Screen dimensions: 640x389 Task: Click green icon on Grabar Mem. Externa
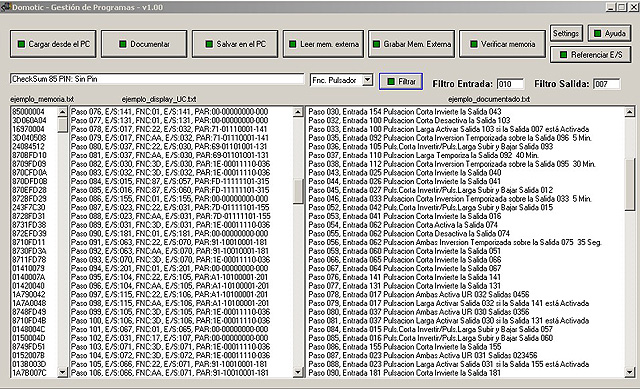point(376,44)
